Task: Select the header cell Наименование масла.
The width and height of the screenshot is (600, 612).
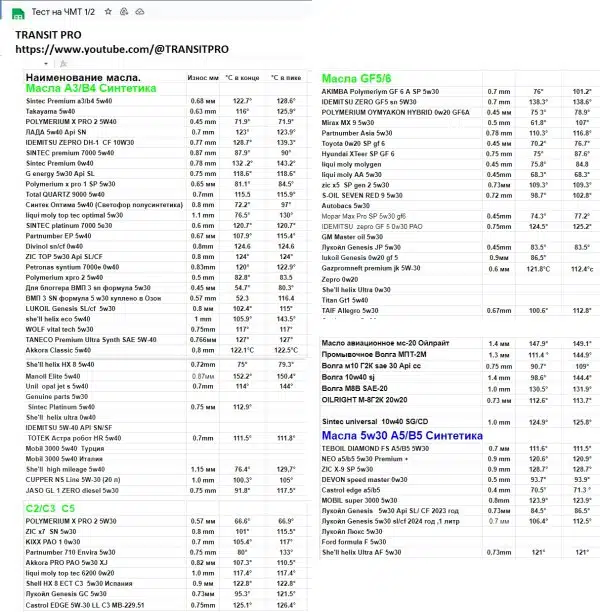Action: pos(83,77)
